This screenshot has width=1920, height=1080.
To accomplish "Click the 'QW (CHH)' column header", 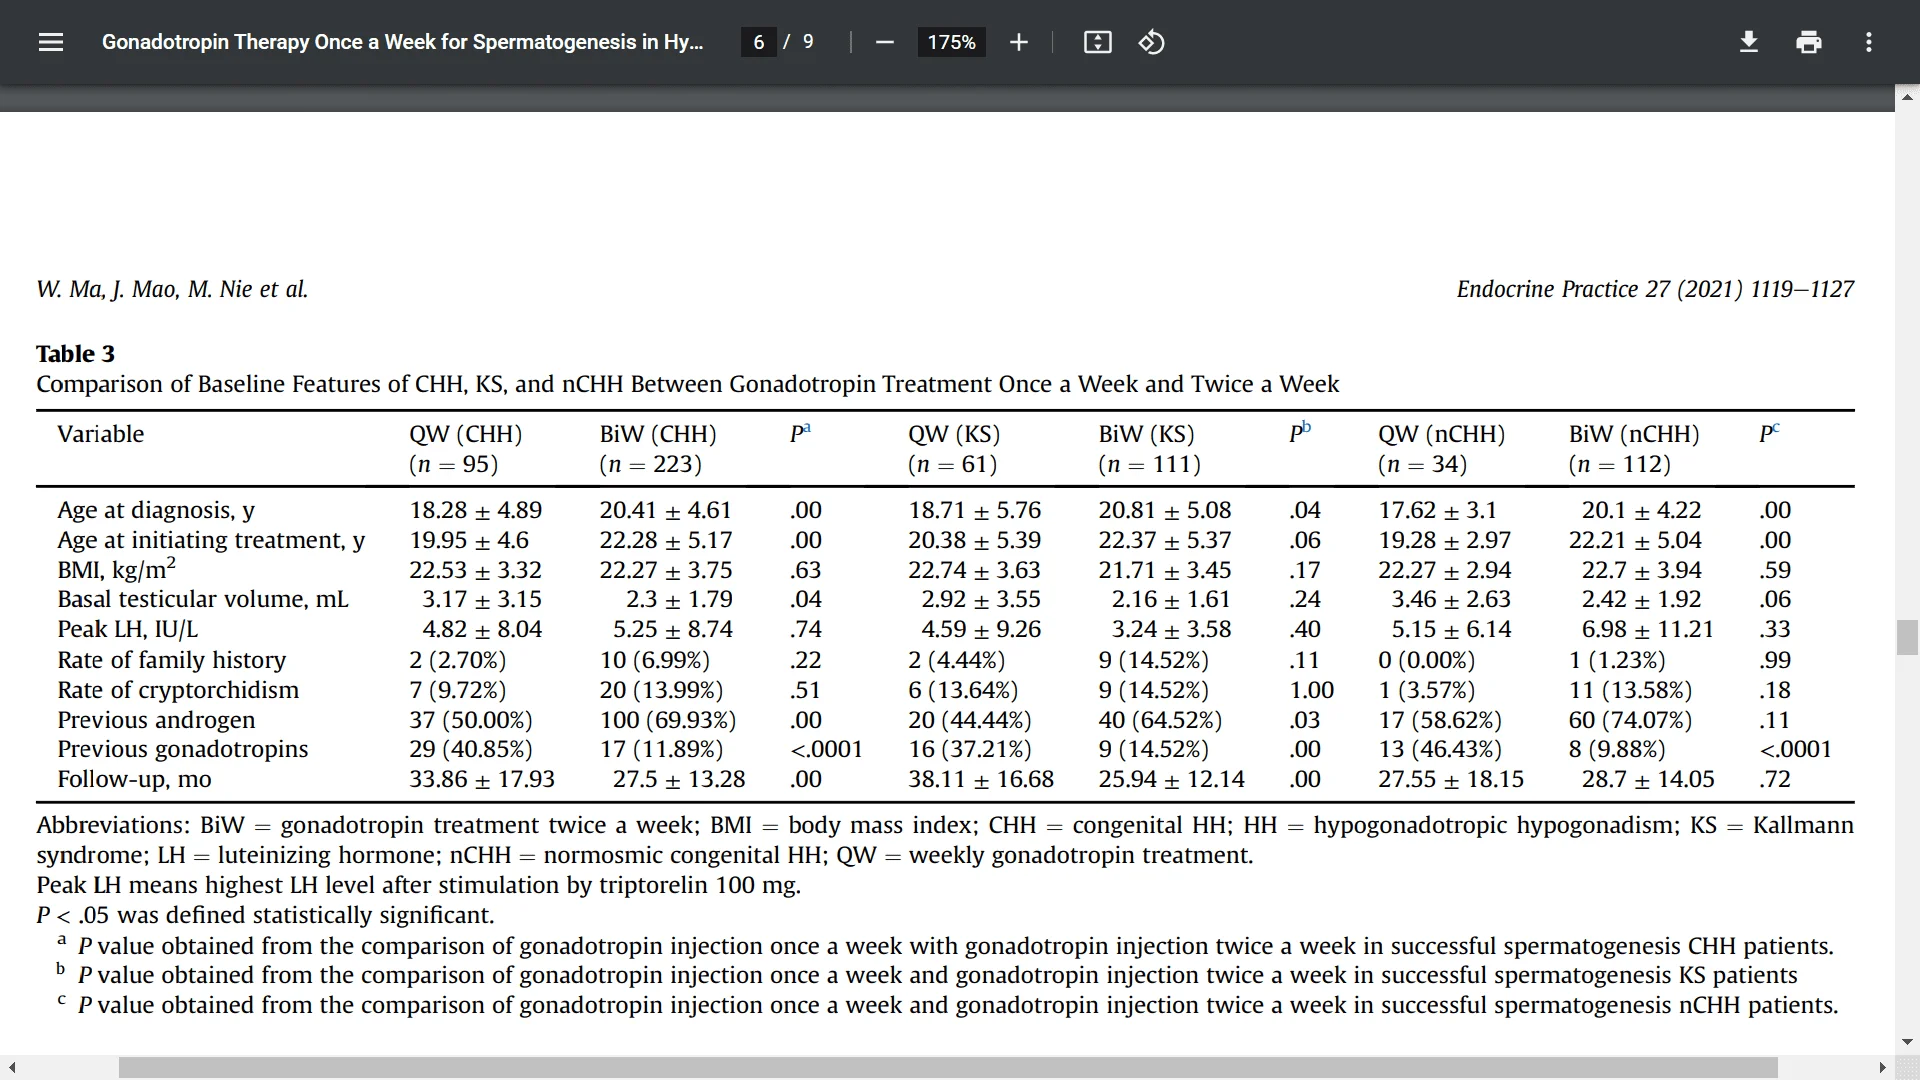I will 465,434.
